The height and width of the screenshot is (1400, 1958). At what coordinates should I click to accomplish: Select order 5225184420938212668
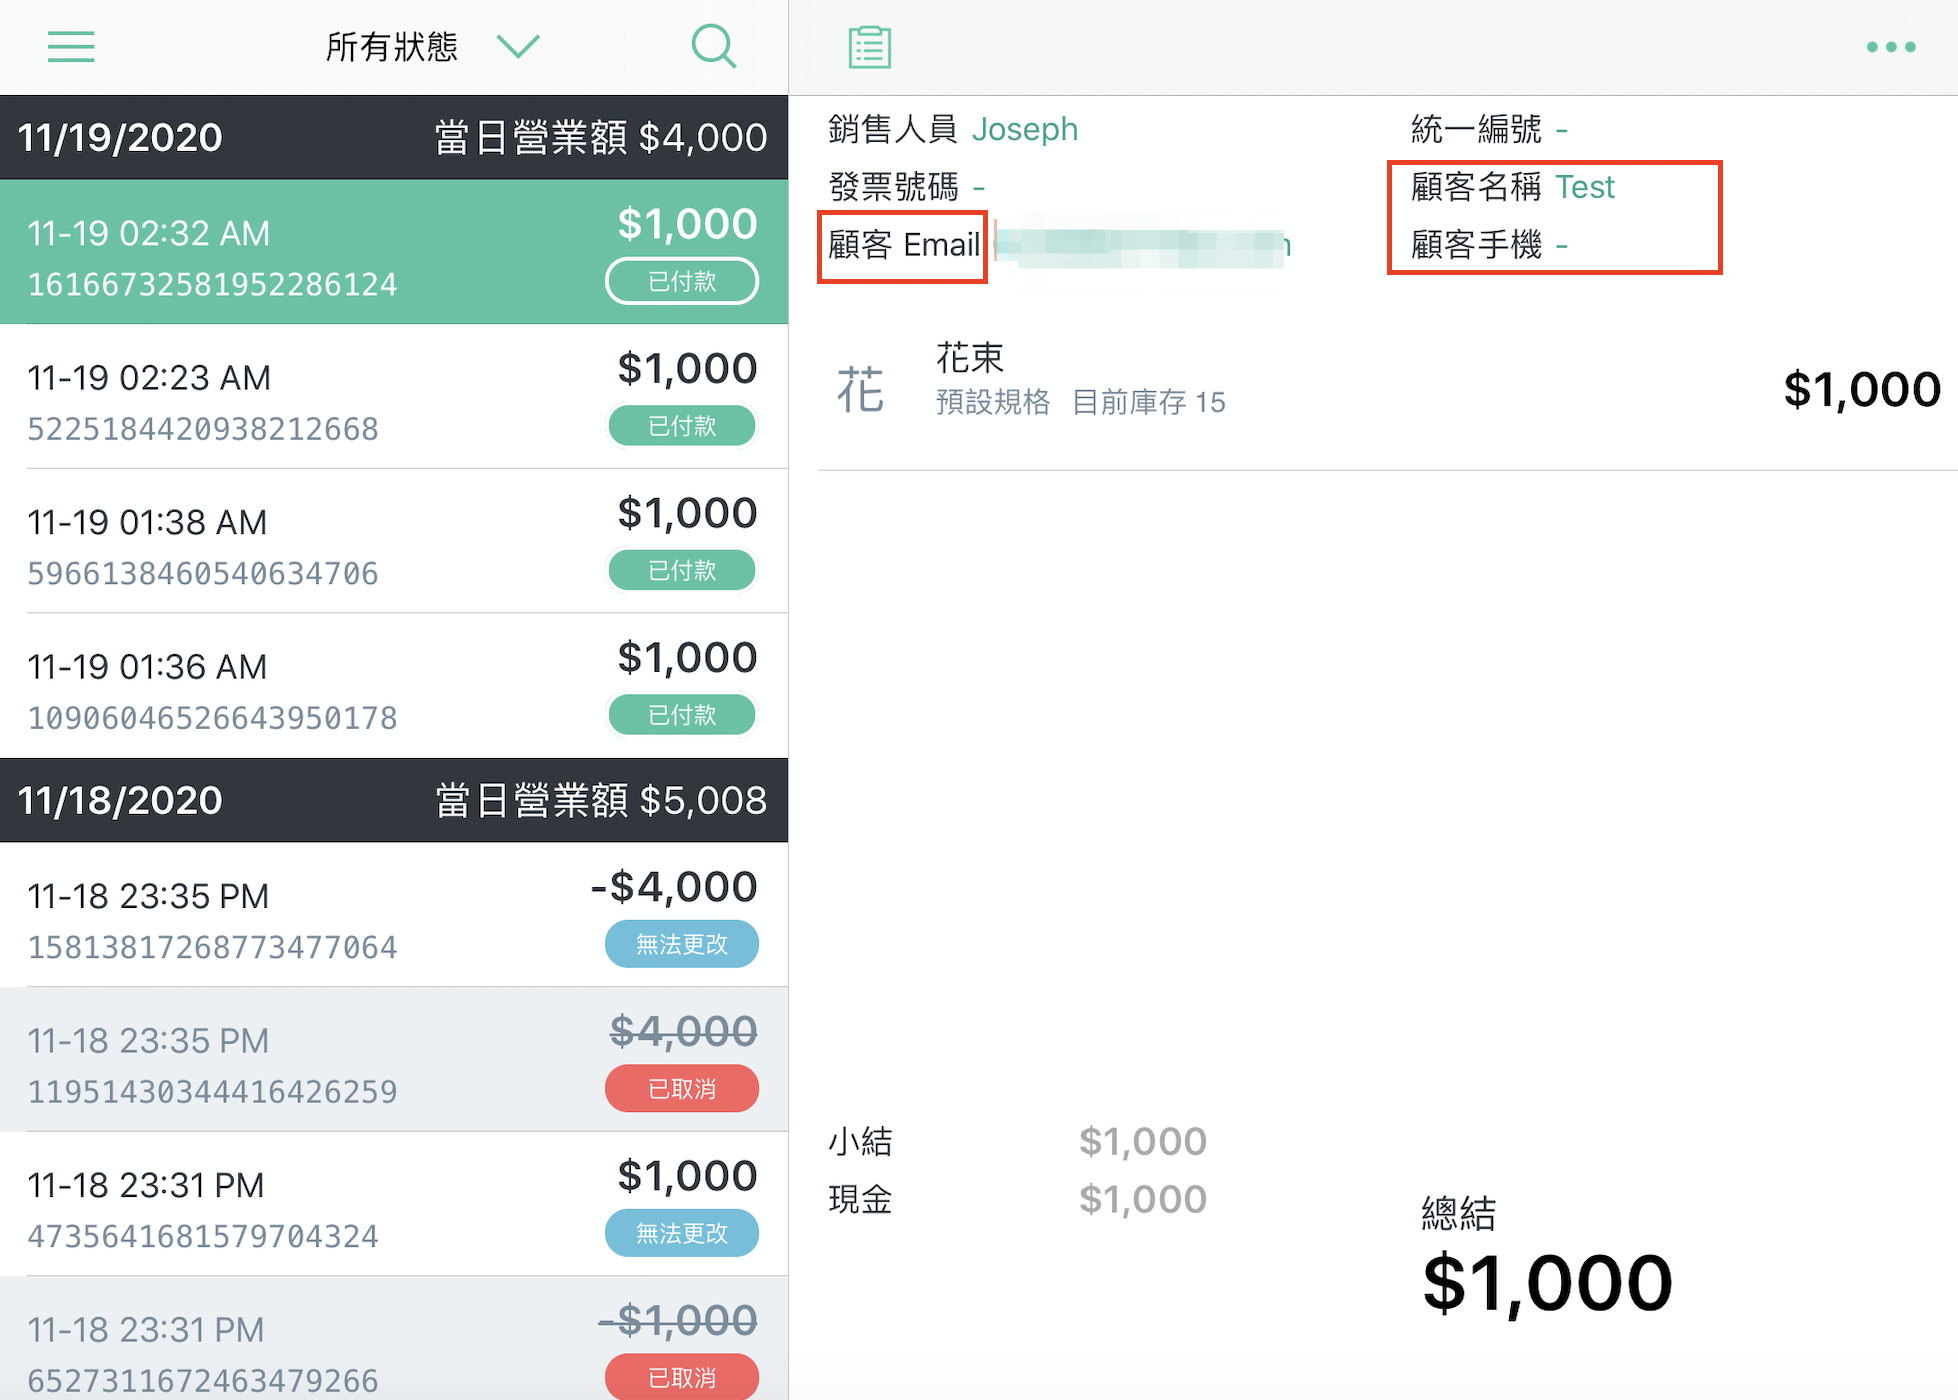coord(394,397)
